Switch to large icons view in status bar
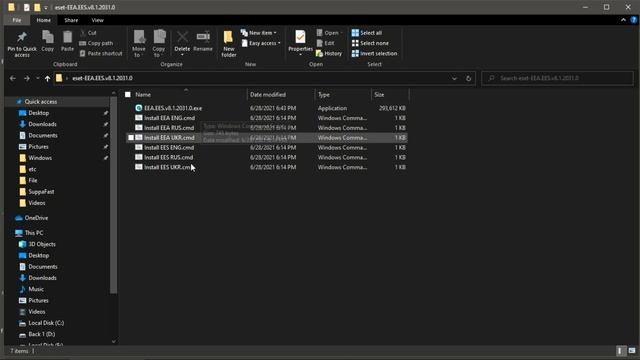This screenshot has width=640, height=360. tap(632, 351)
